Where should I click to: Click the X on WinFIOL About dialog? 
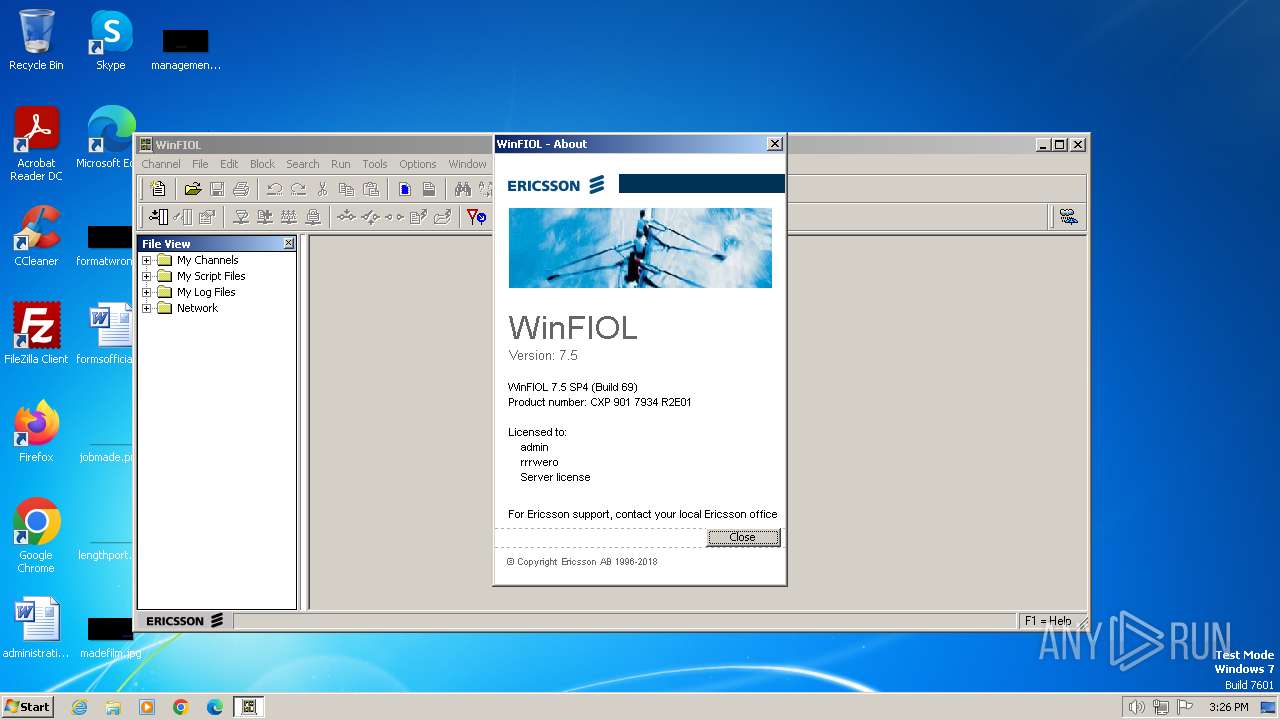pyautogui.click(x=774, y=144)
